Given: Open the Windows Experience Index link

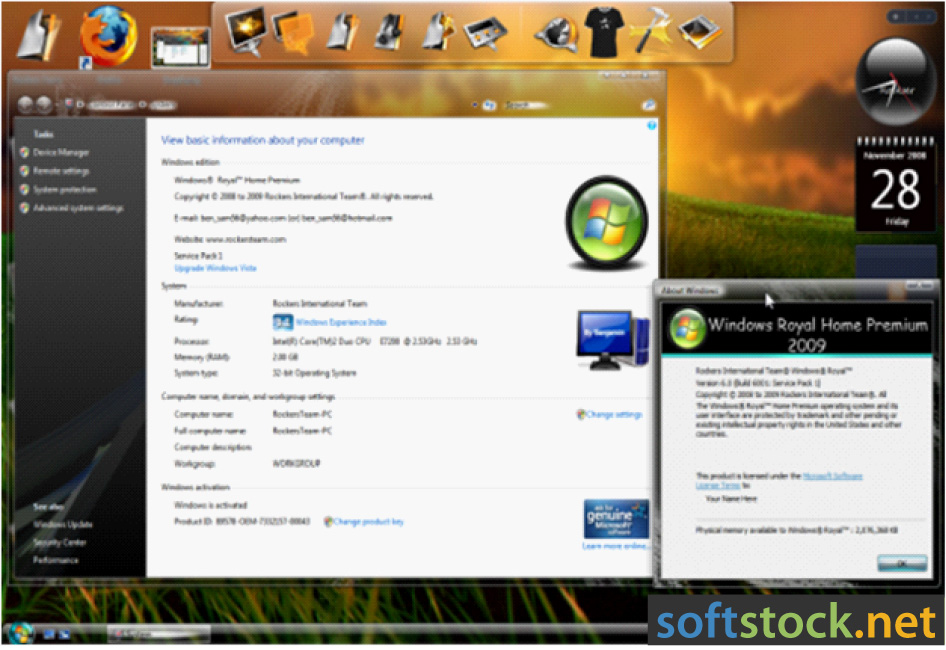Looking at the screenshot, I should (x=341, y=322).
